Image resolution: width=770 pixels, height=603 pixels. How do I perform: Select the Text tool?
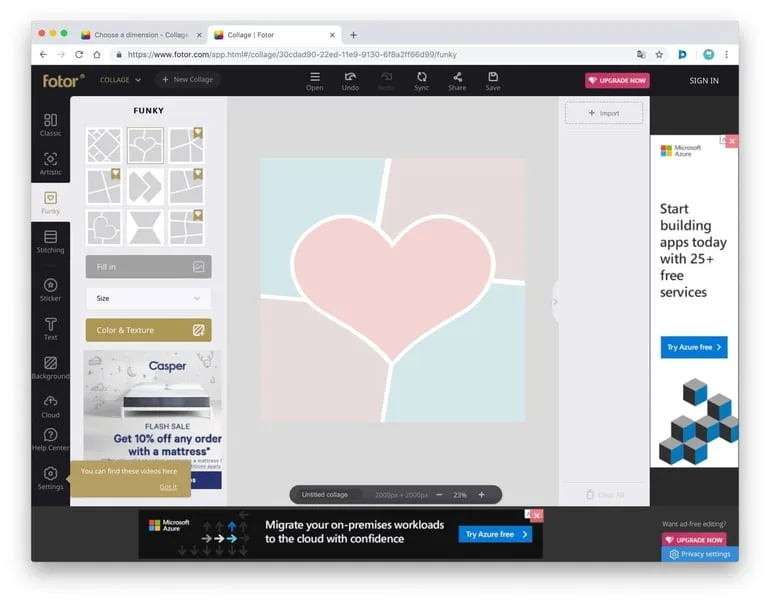click(50, 328)
